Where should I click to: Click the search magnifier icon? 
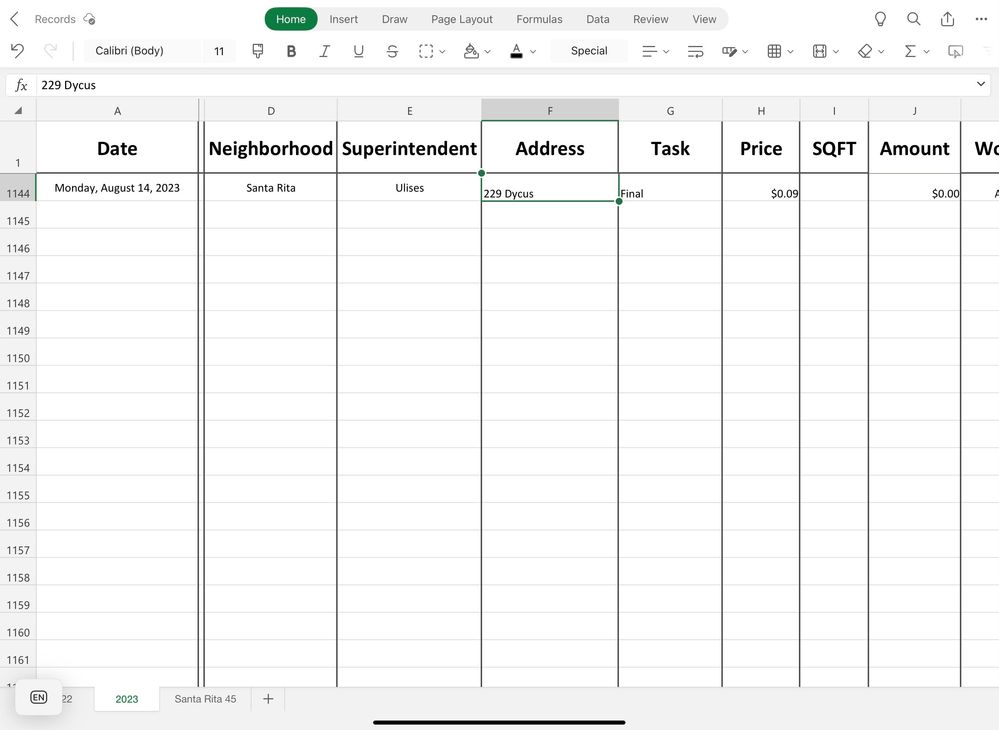(914, 19)
